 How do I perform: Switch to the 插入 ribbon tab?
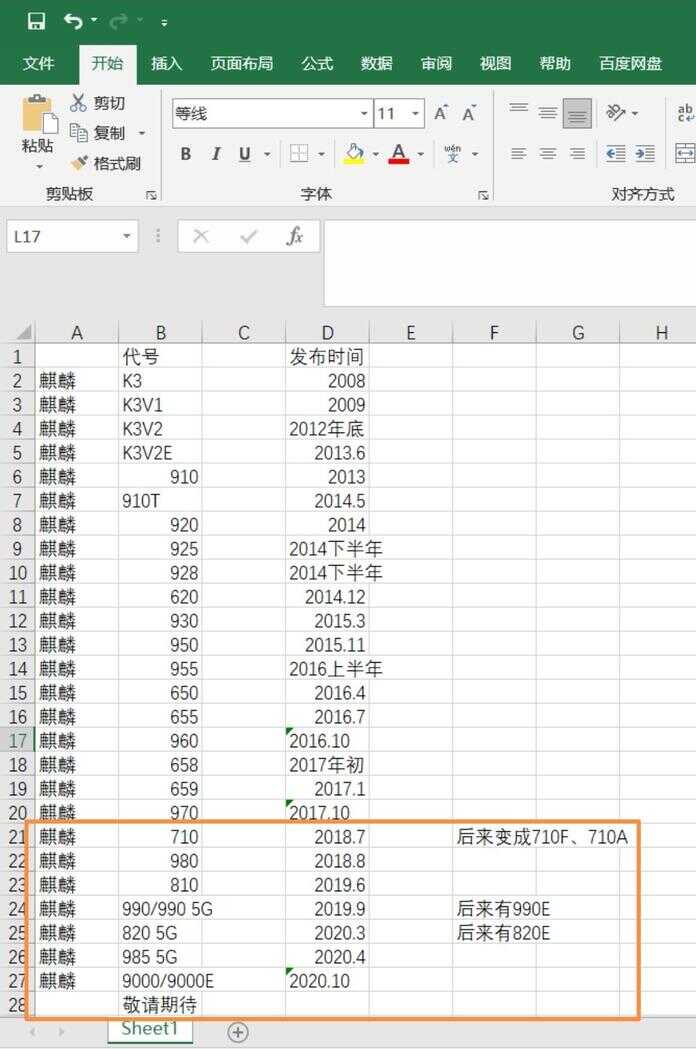tap(166, 64)
